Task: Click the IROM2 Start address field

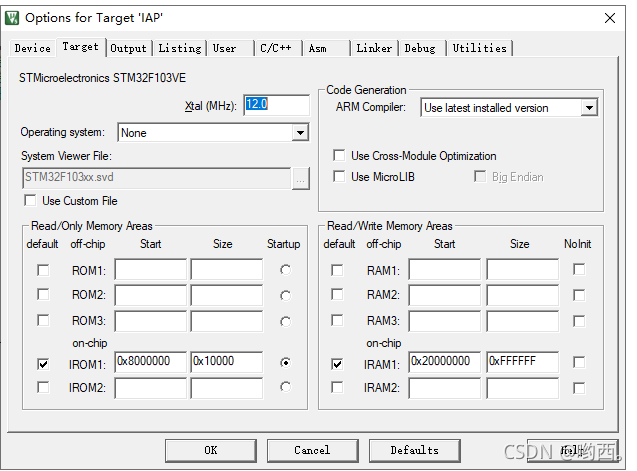Action: (x=150, y=388)
